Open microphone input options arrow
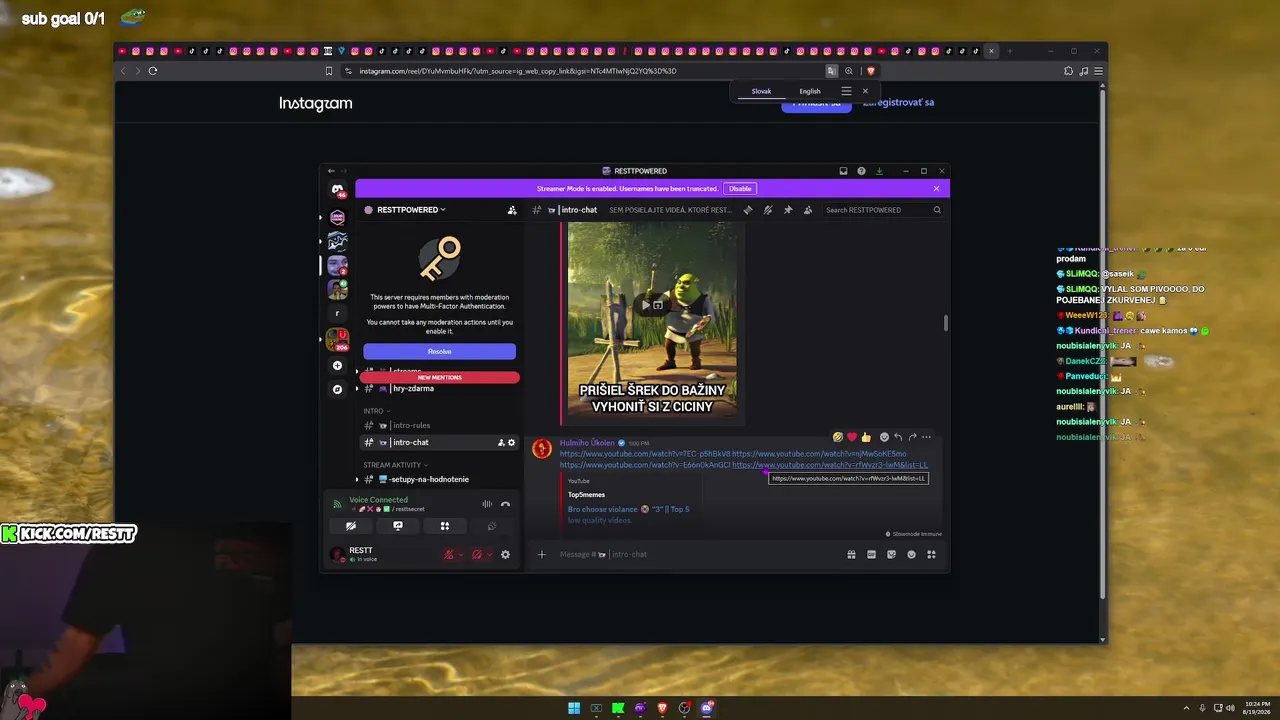This screenshot has width=1280, height=720. click(x=461, y=554)
